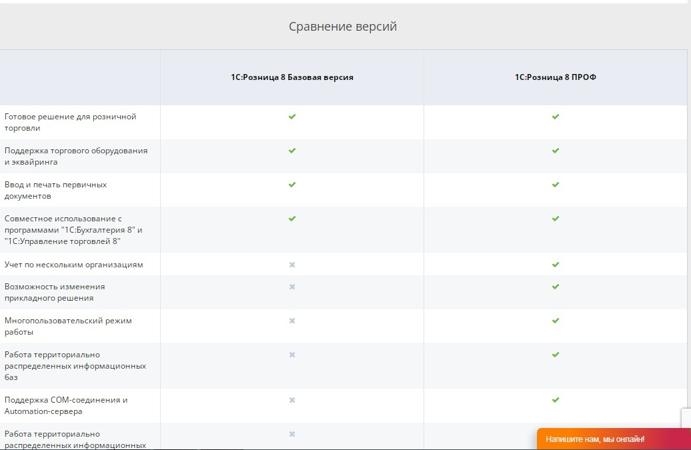Click the ПРОФ checkmark for Готовое решение row

pos(556,117)
